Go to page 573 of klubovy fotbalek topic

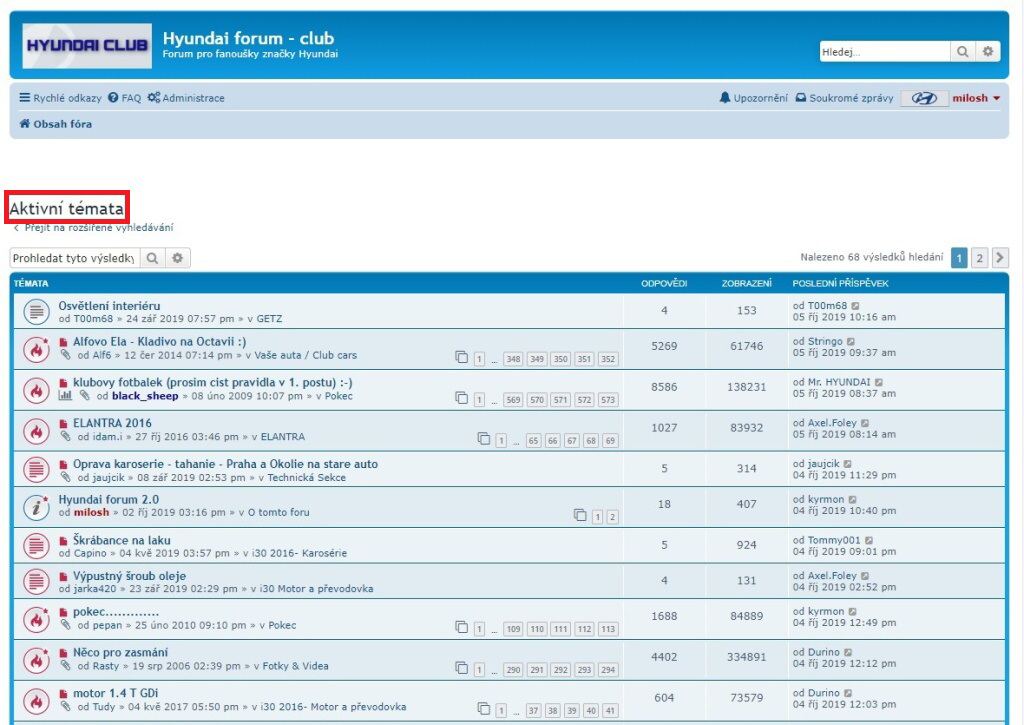tap(608, 400)
